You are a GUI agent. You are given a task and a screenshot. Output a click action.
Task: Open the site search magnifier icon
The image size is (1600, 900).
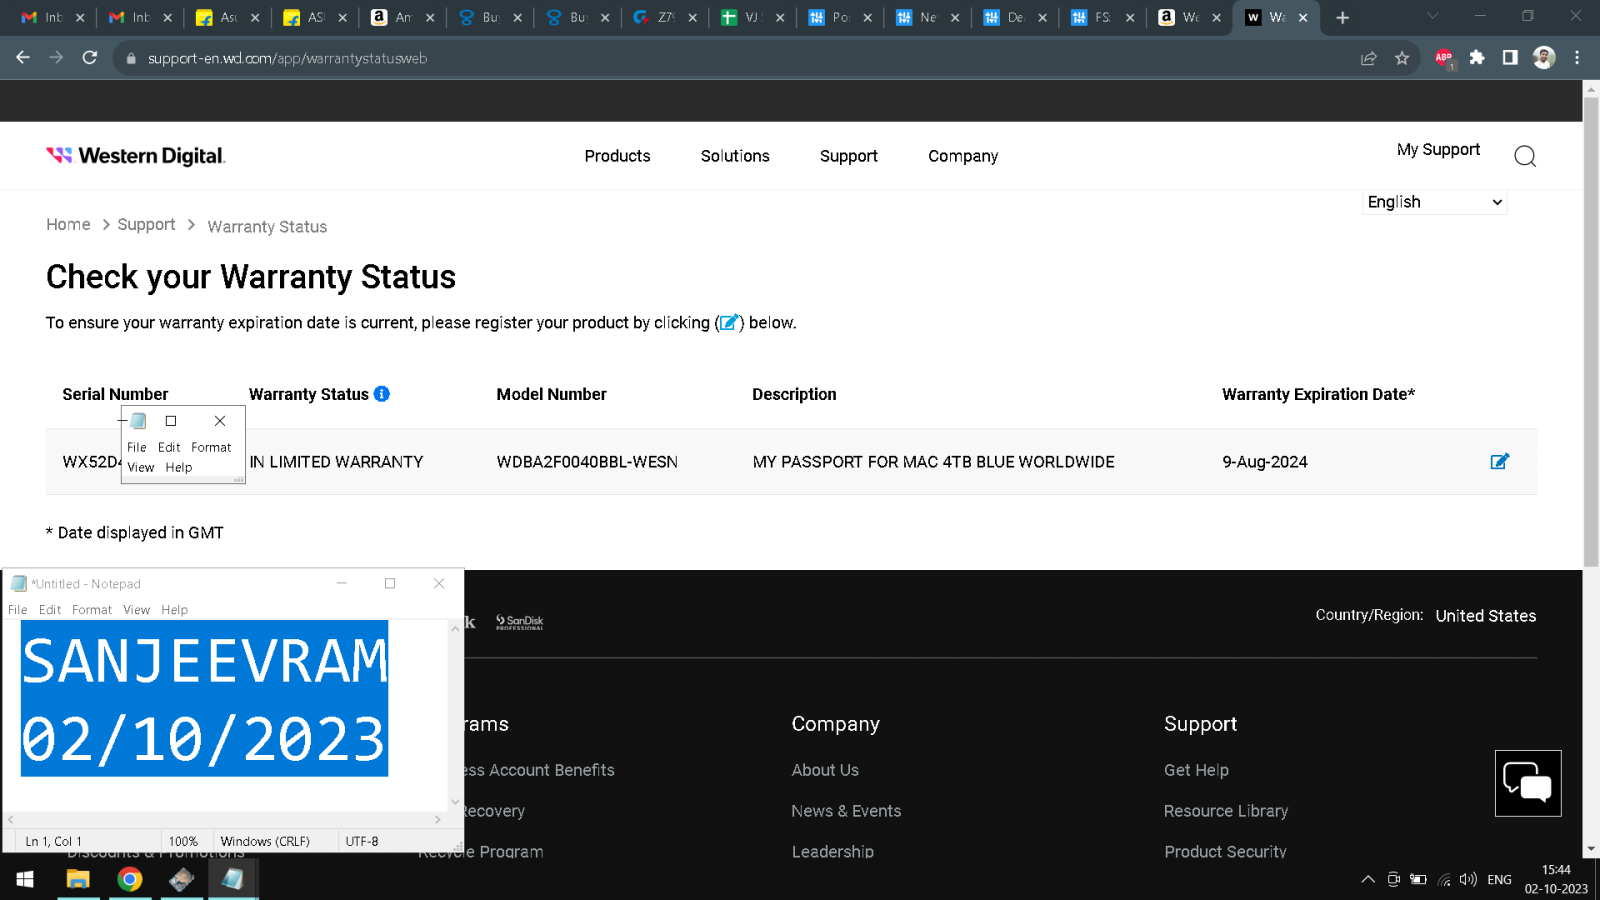(x=1525, y=156)
